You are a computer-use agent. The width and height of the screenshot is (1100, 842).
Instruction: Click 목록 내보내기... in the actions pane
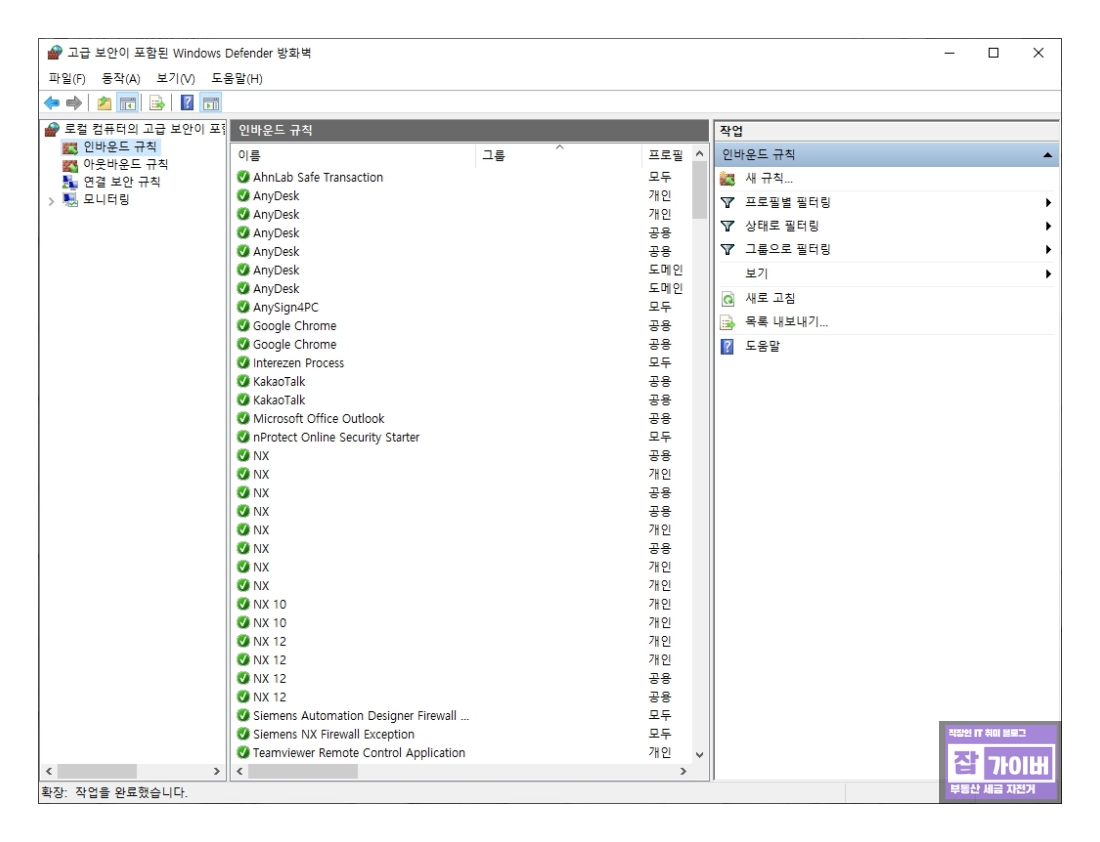click(x=786, y=322)
